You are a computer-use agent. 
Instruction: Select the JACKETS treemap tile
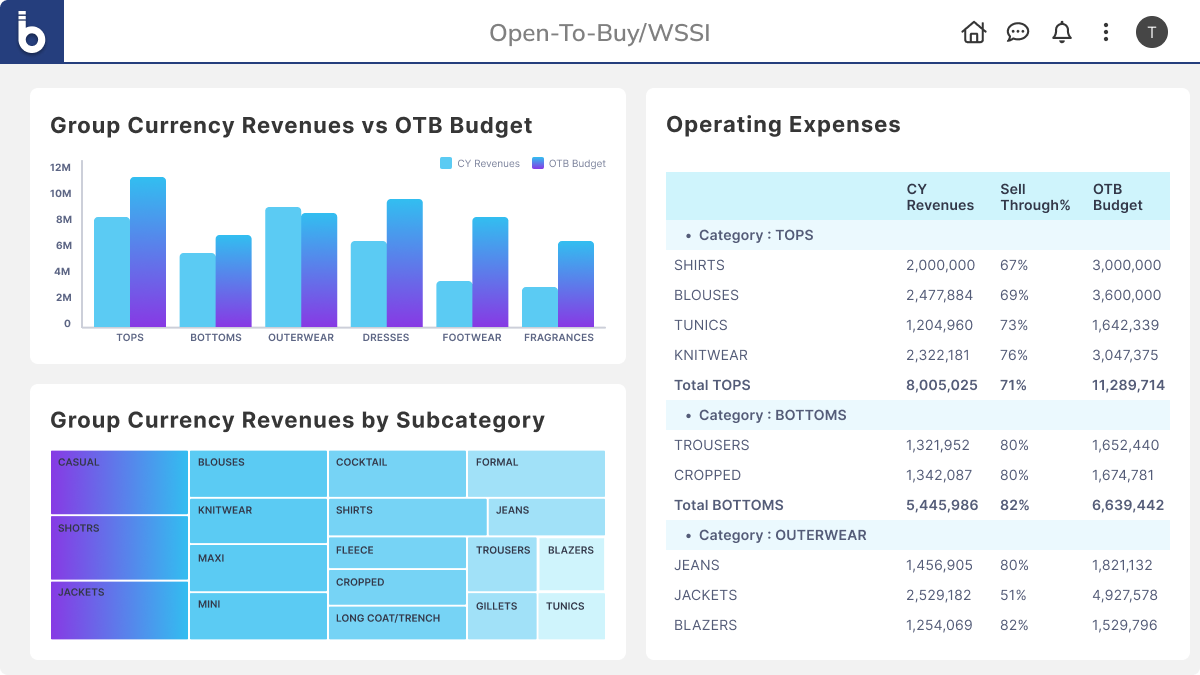click(119, 610)
